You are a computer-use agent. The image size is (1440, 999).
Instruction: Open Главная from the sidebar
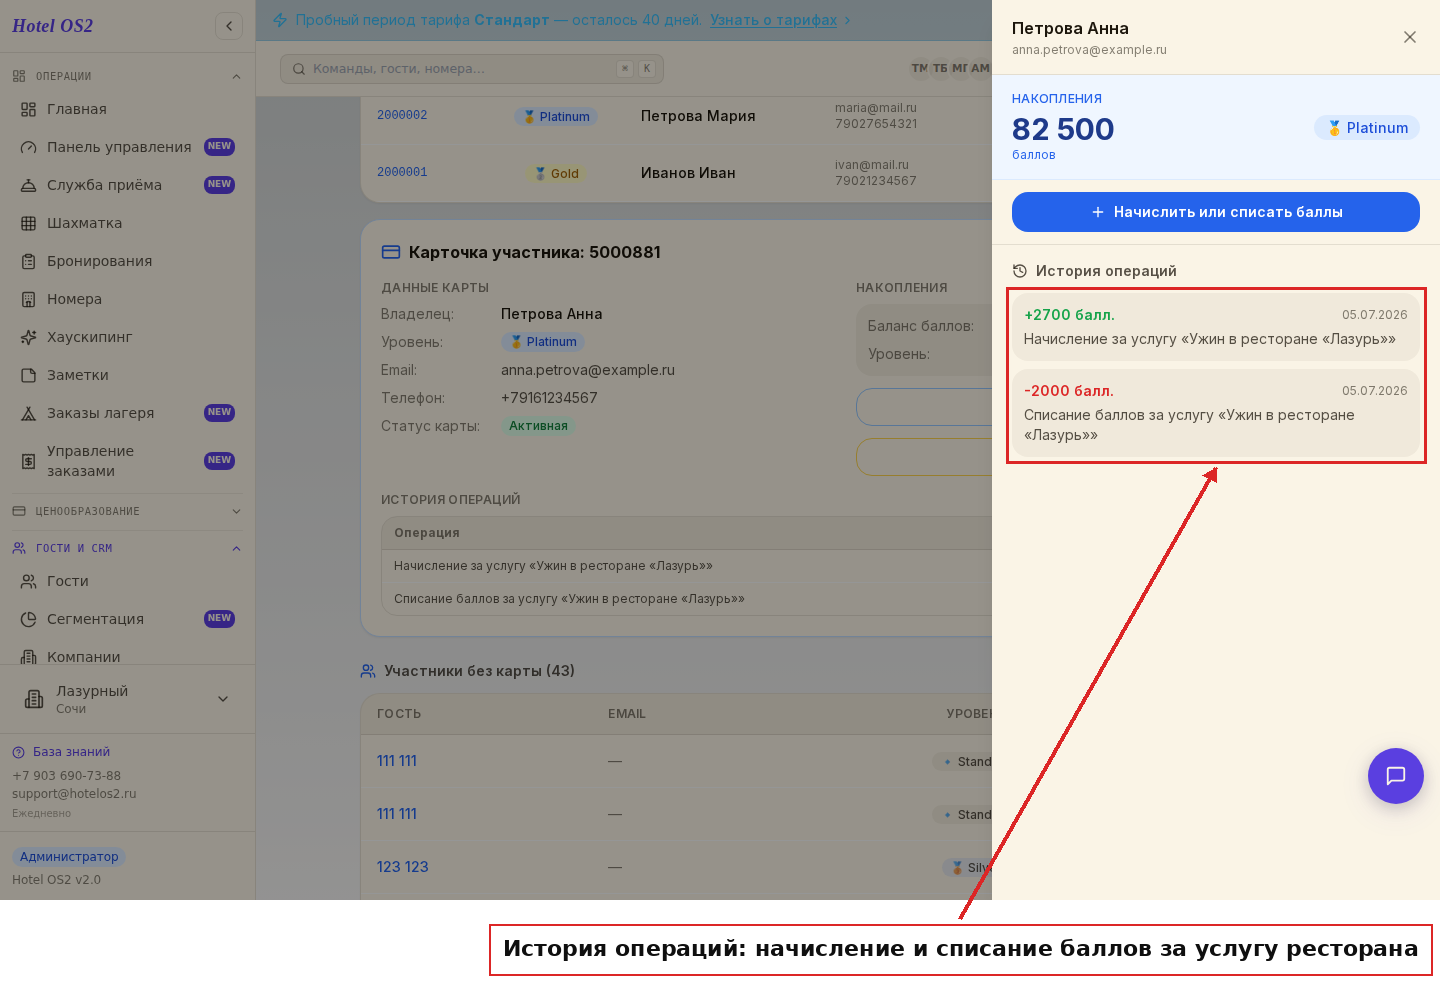coord(127,109)
